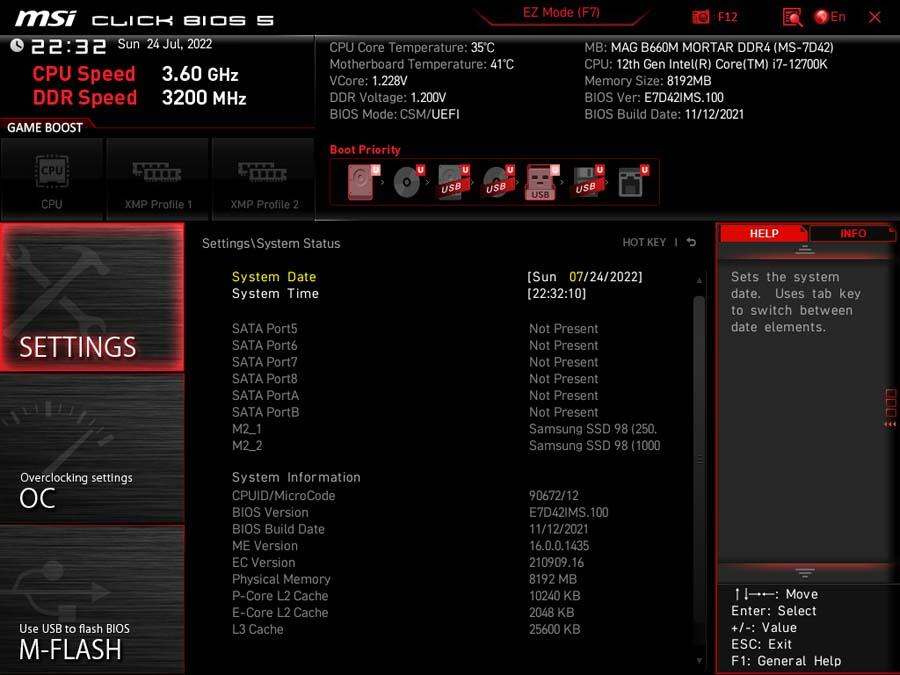The height and width of the screenshot is (675, 900).
Task: Select the USB key boot device icon
Action: 542,182
